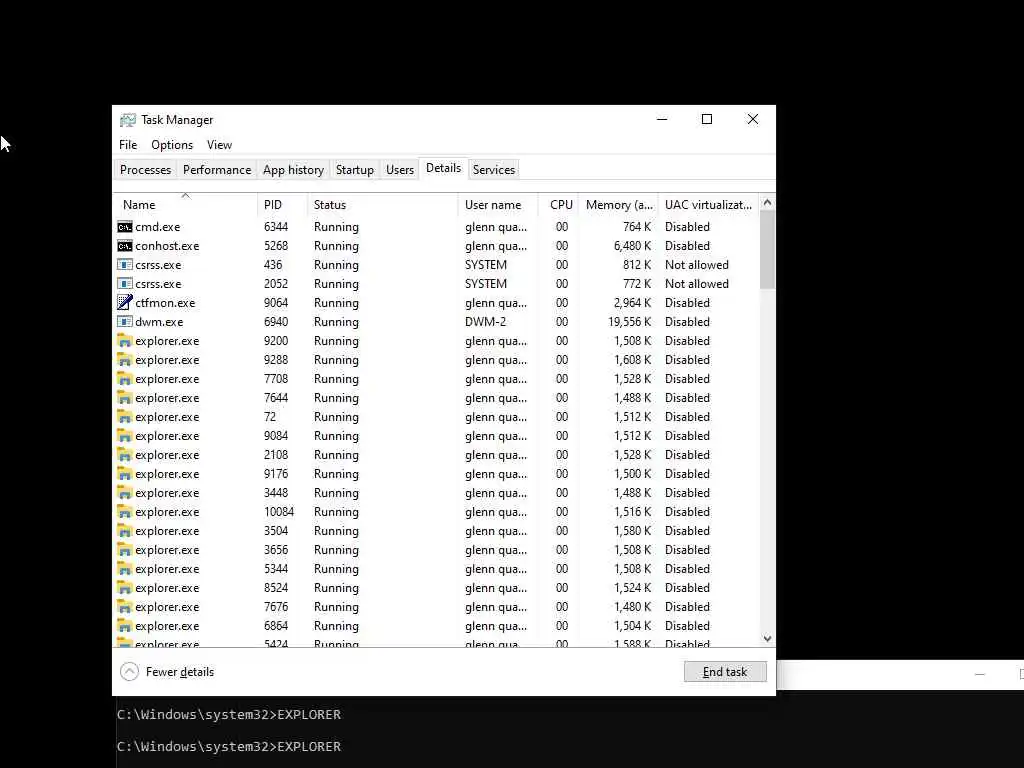Click the dwm.exe process icon

[124, 321]
